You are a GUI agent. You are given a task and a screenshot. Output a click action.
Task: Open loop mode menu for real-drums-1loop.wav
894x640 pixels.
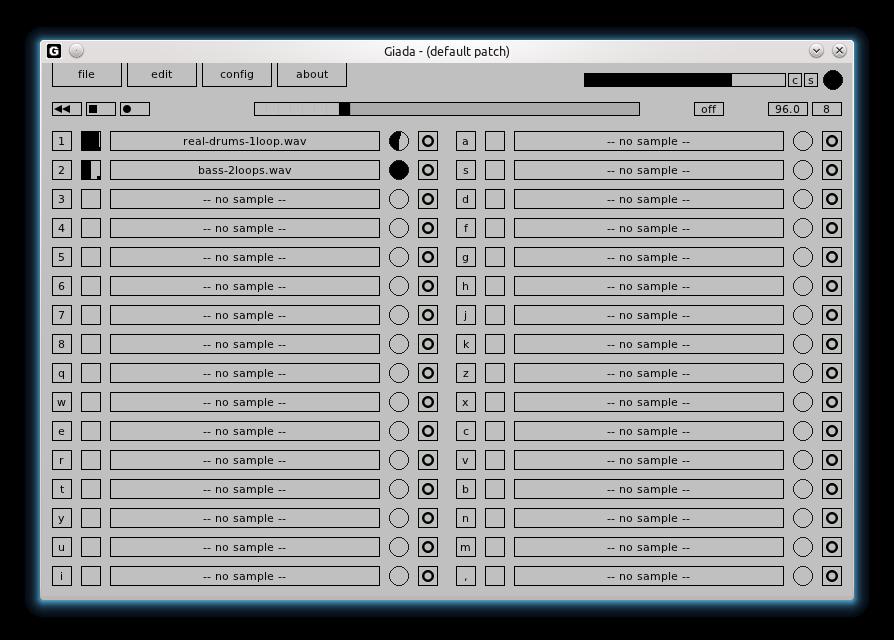pyautogui.click(x=427, y=141)
